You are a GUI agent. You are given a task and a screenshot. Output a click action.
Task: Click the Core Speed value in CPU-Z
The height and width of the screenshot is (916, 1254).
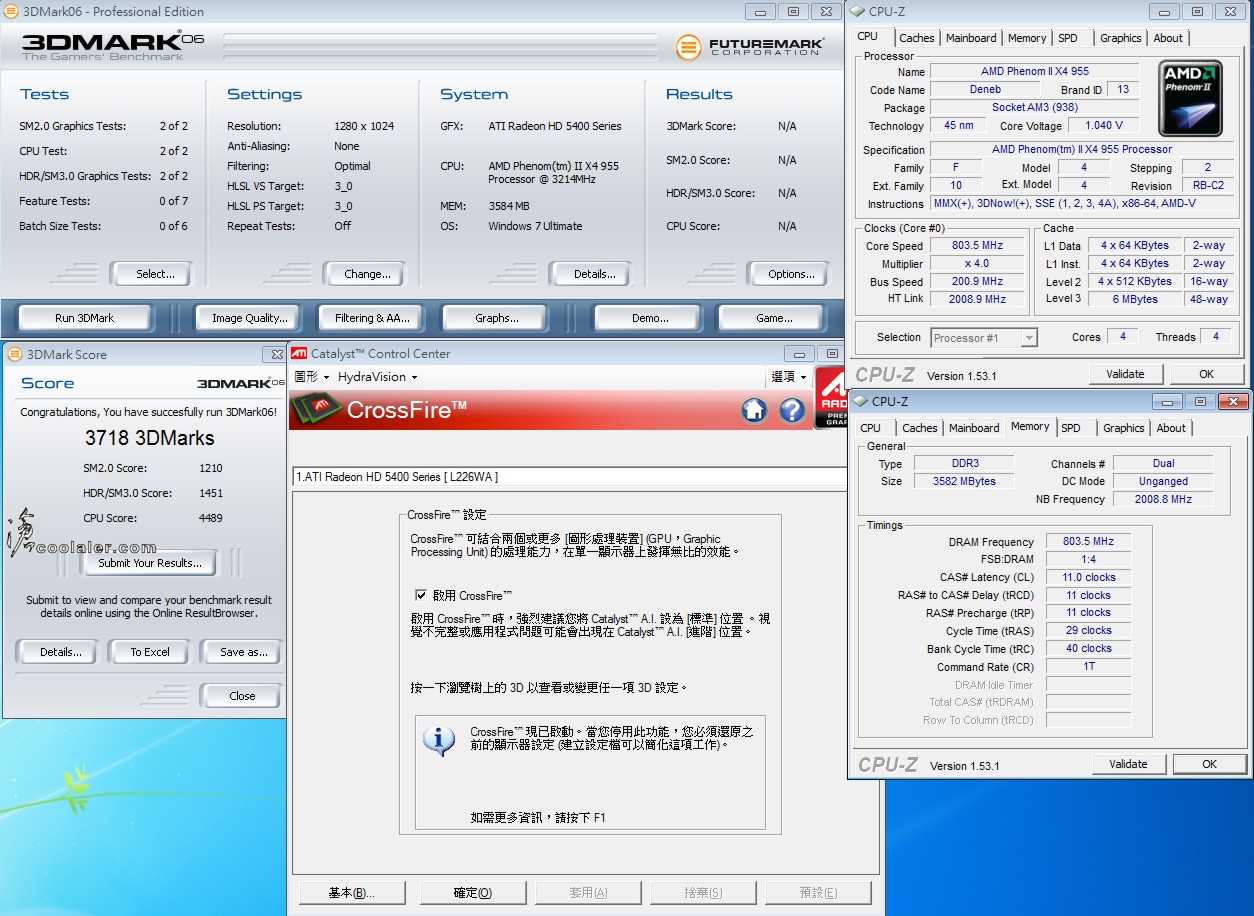pyautogui.click(x=977, y=246)
